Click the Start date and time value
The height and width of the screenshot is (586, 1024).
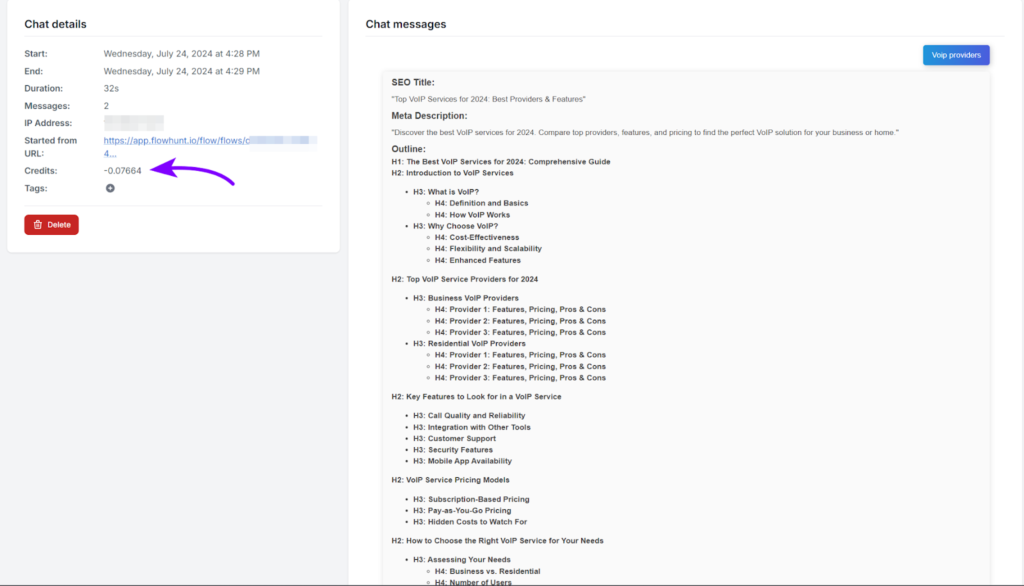click(x=181, y=54)
